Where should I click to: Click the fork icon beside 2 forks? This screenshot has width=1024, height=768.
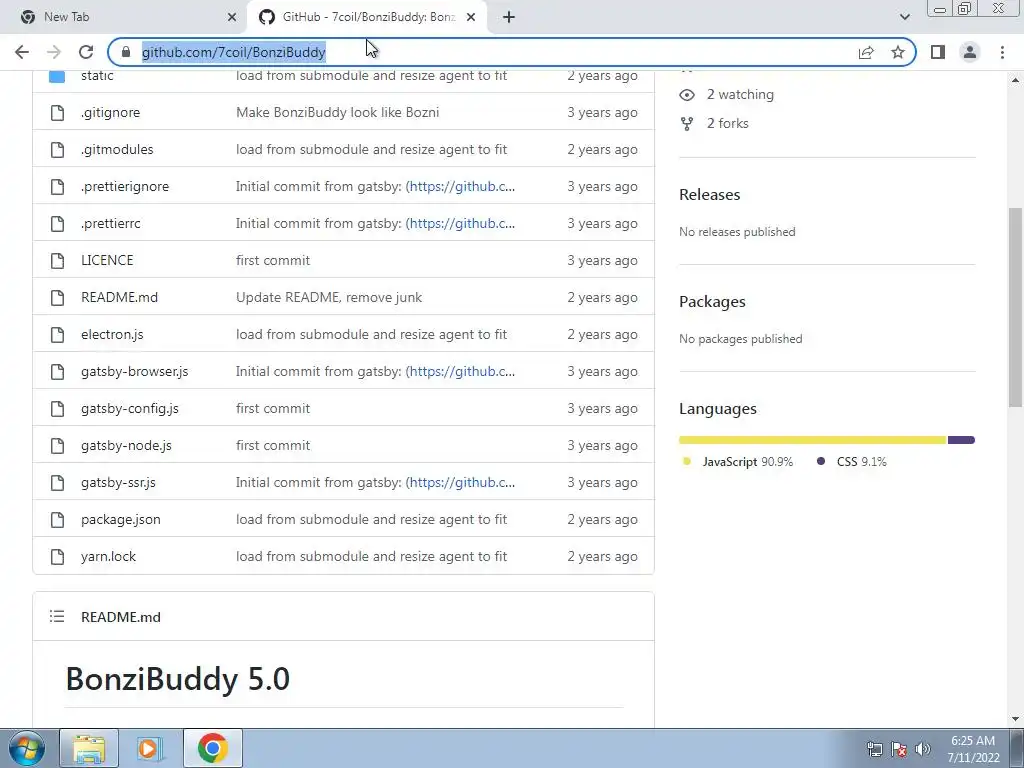click(x=687, y=123)
